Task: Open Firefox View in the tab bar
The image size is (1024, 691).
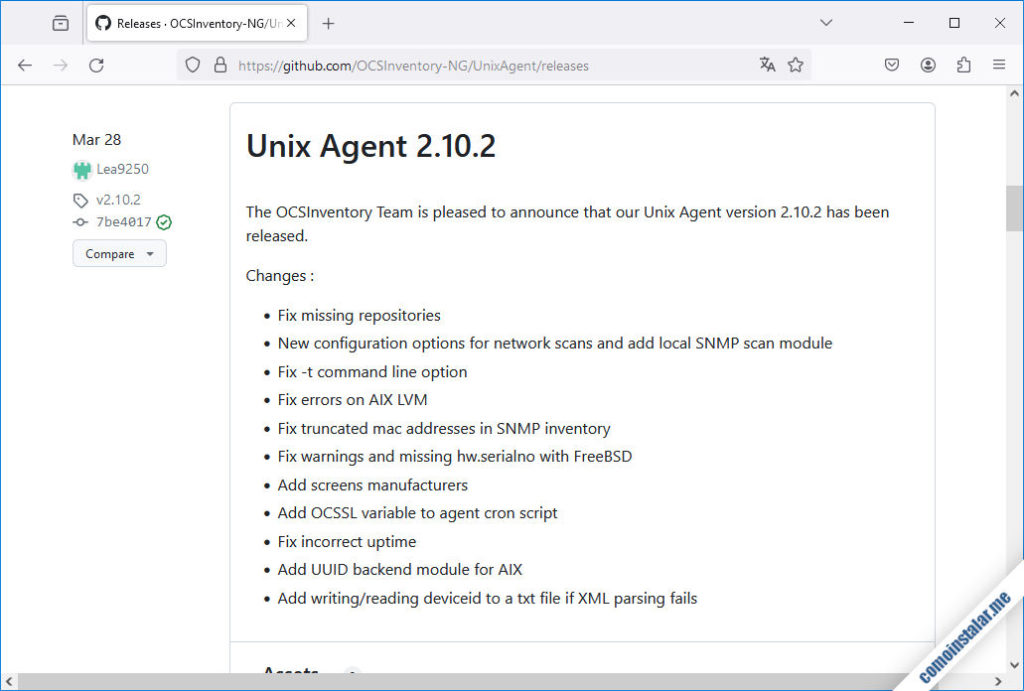Action: click(x=58, y=22)
